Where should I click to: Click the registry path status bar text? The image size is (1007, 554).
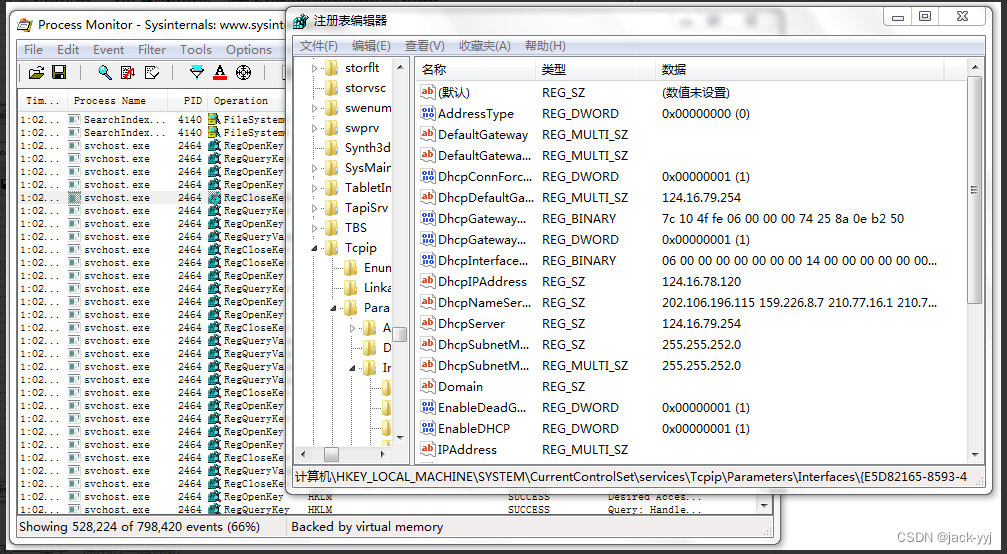(631, 476)
